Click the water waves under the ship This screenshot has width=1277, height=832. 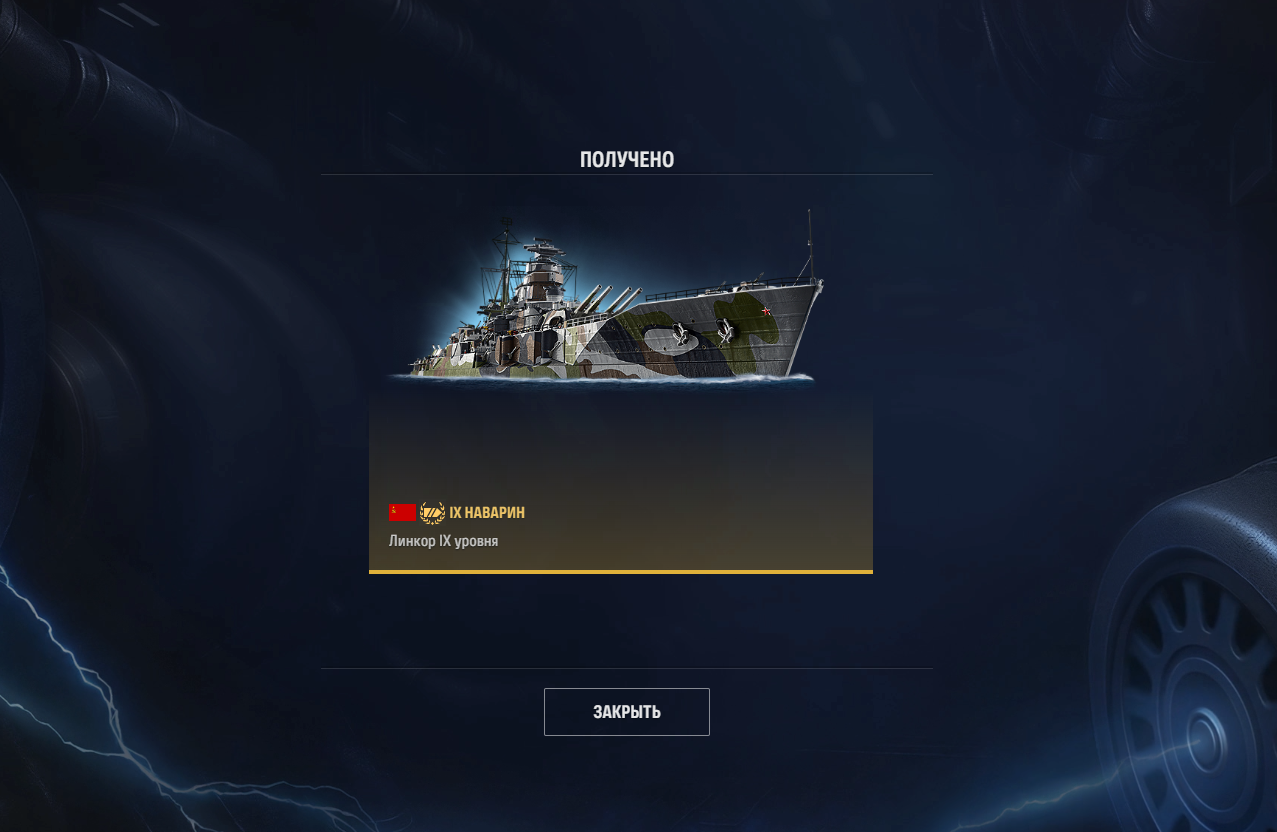point(600,378)
